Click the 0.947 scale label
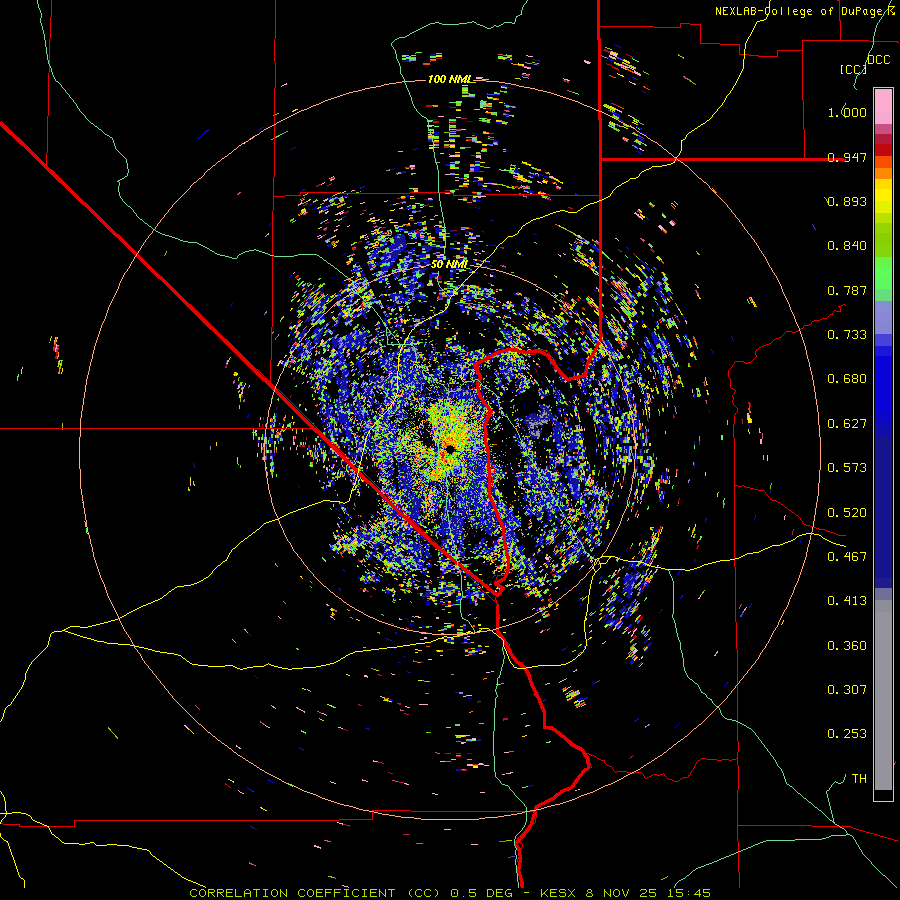The width and height of the screenshot is (900, 900). (x=847, y=157)
